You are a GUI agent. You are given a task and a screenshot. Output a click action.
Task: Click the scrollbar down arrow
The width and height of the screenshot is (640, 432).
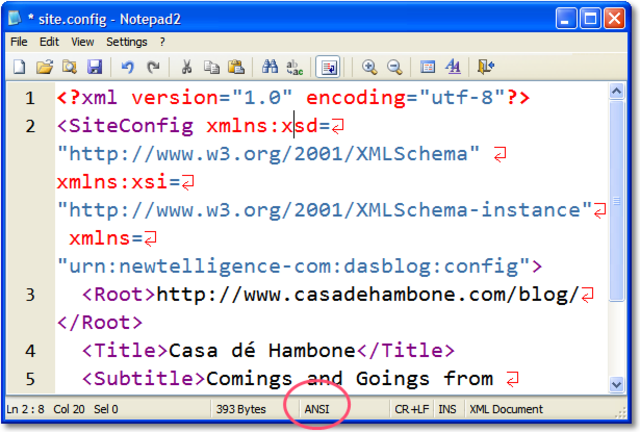click(616, 384)
